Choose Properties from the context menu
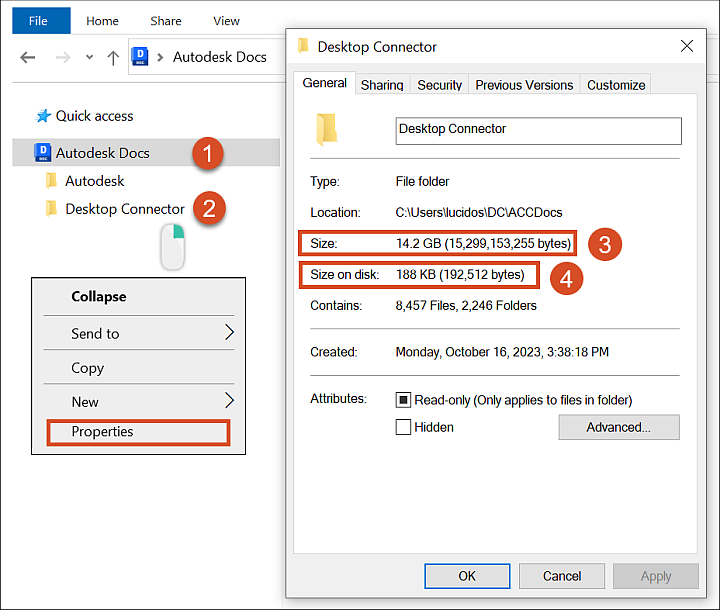 point(138,432)
